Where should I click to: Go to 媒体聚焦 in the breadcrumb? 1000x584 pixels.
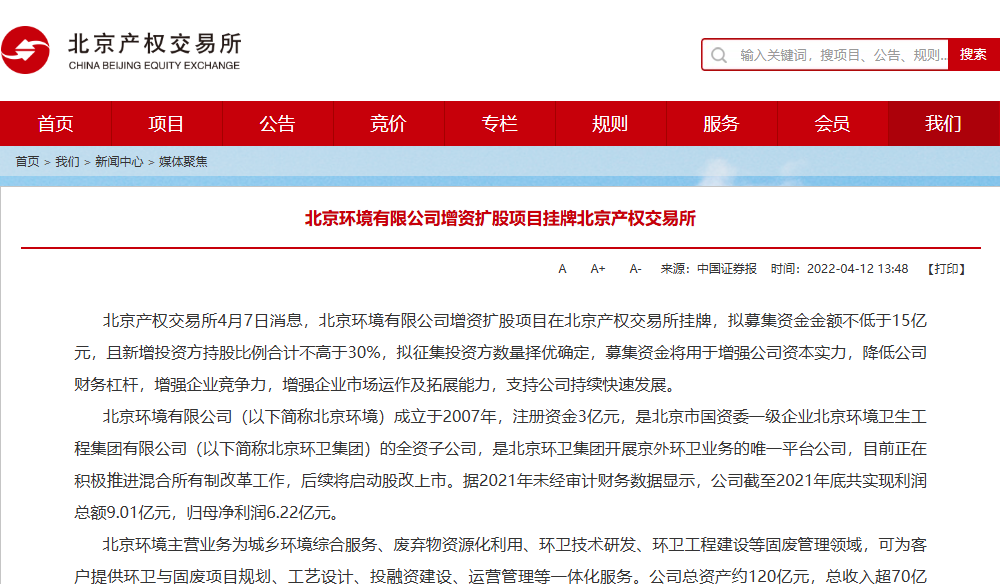tap(183, 162)
